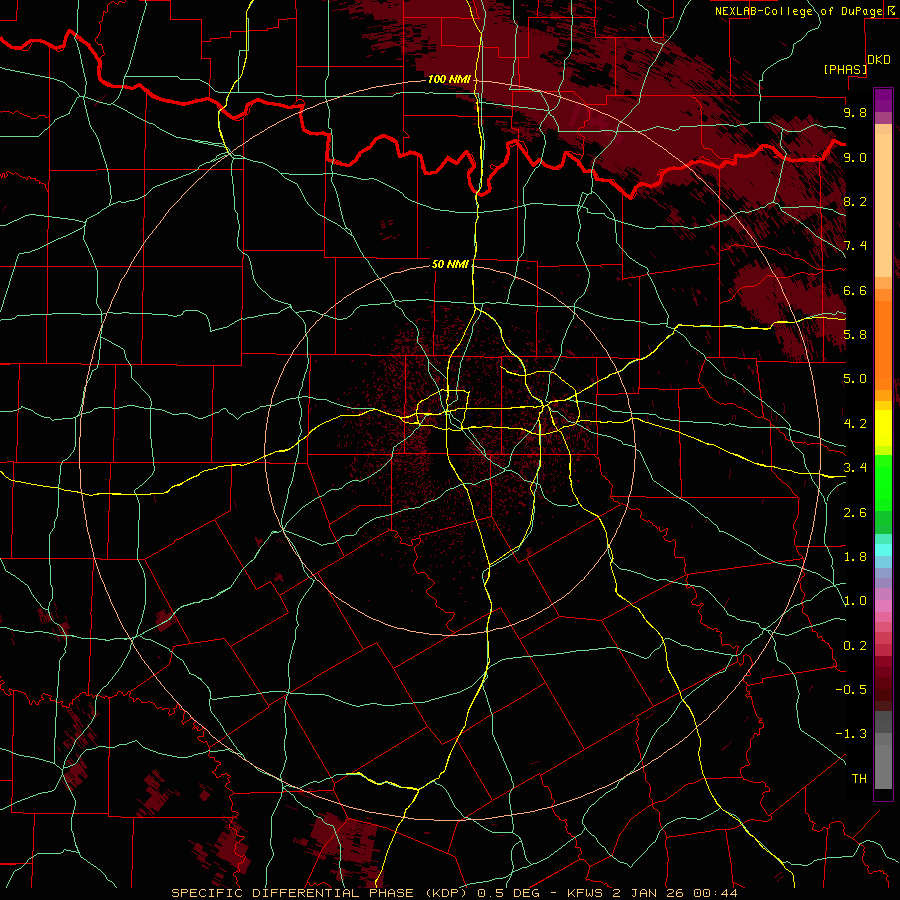Select the -0.5 value on the scale
The height and width of the screenshot is (900, 900).
851,690
